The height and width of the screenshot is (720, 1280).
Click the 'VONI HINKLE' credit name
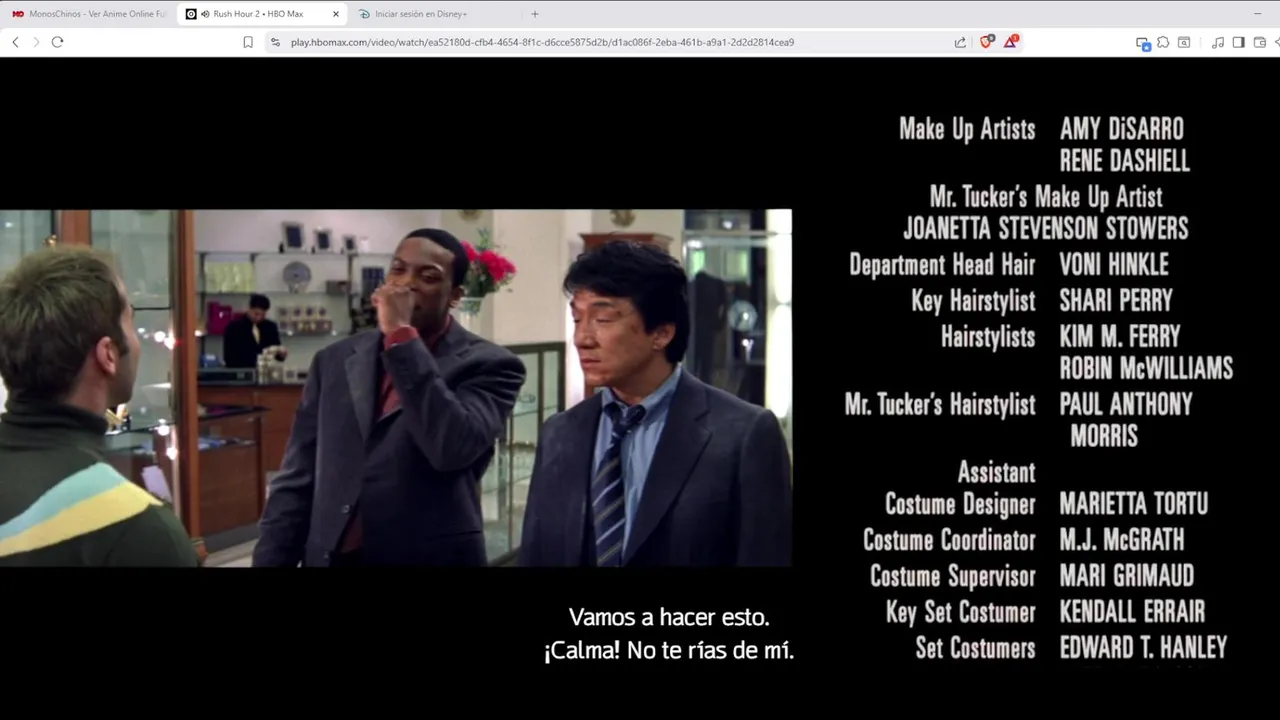tap(1114, 265)
